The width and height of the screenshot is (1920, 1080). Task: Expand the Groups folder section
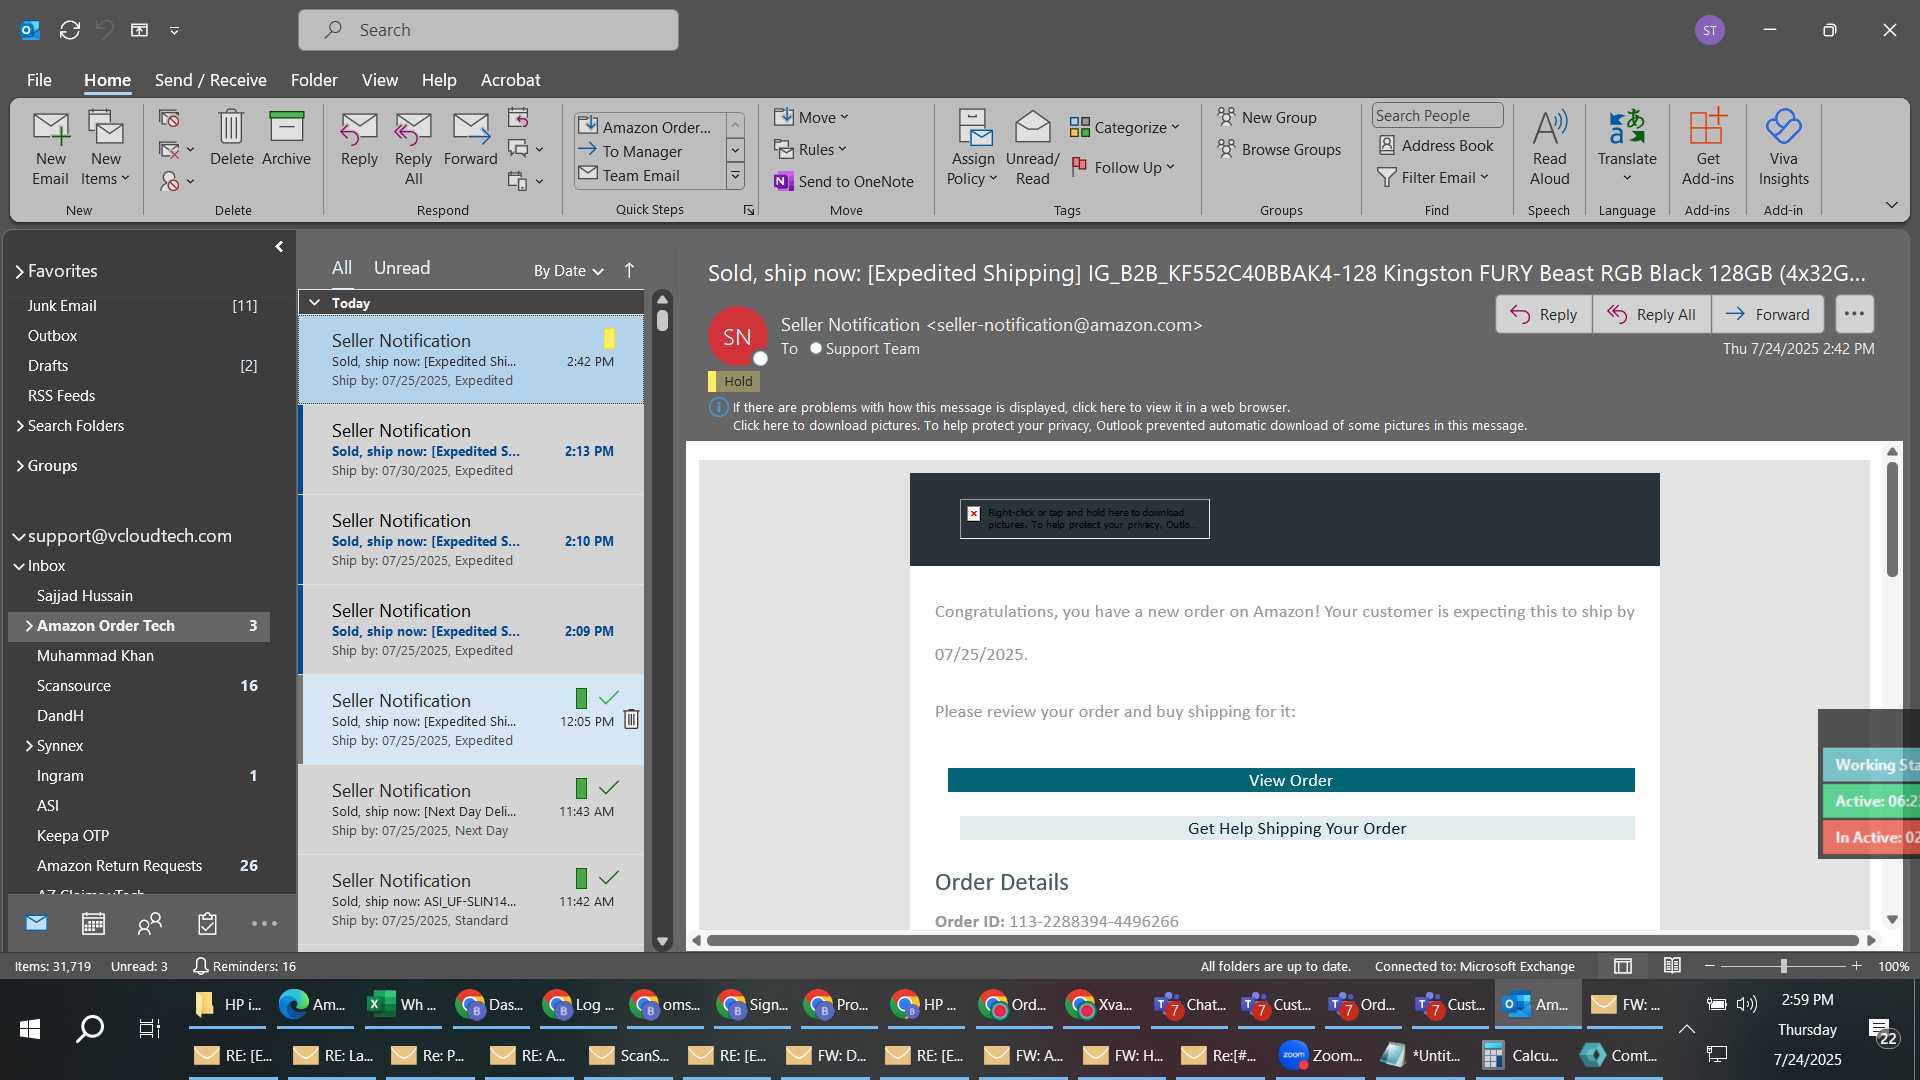click(x=19, y=466)
